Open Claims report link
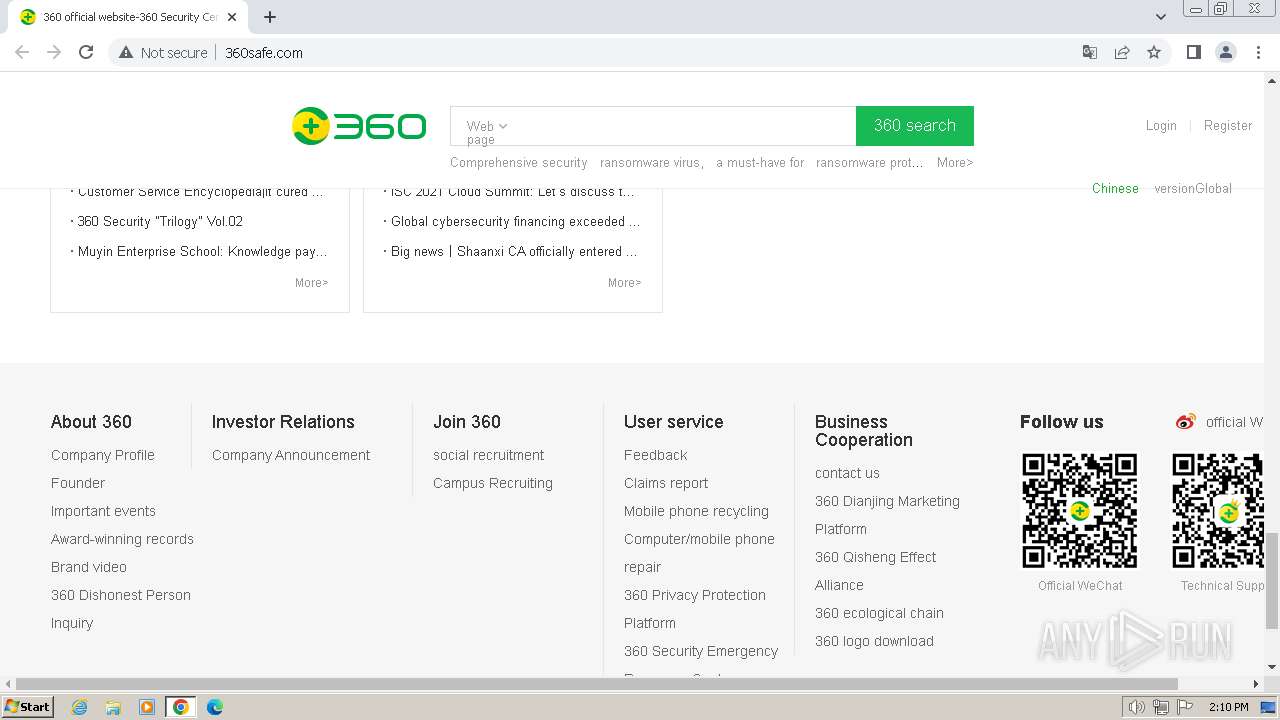Screen dimensions: 1280x720 tap(666, 483)
